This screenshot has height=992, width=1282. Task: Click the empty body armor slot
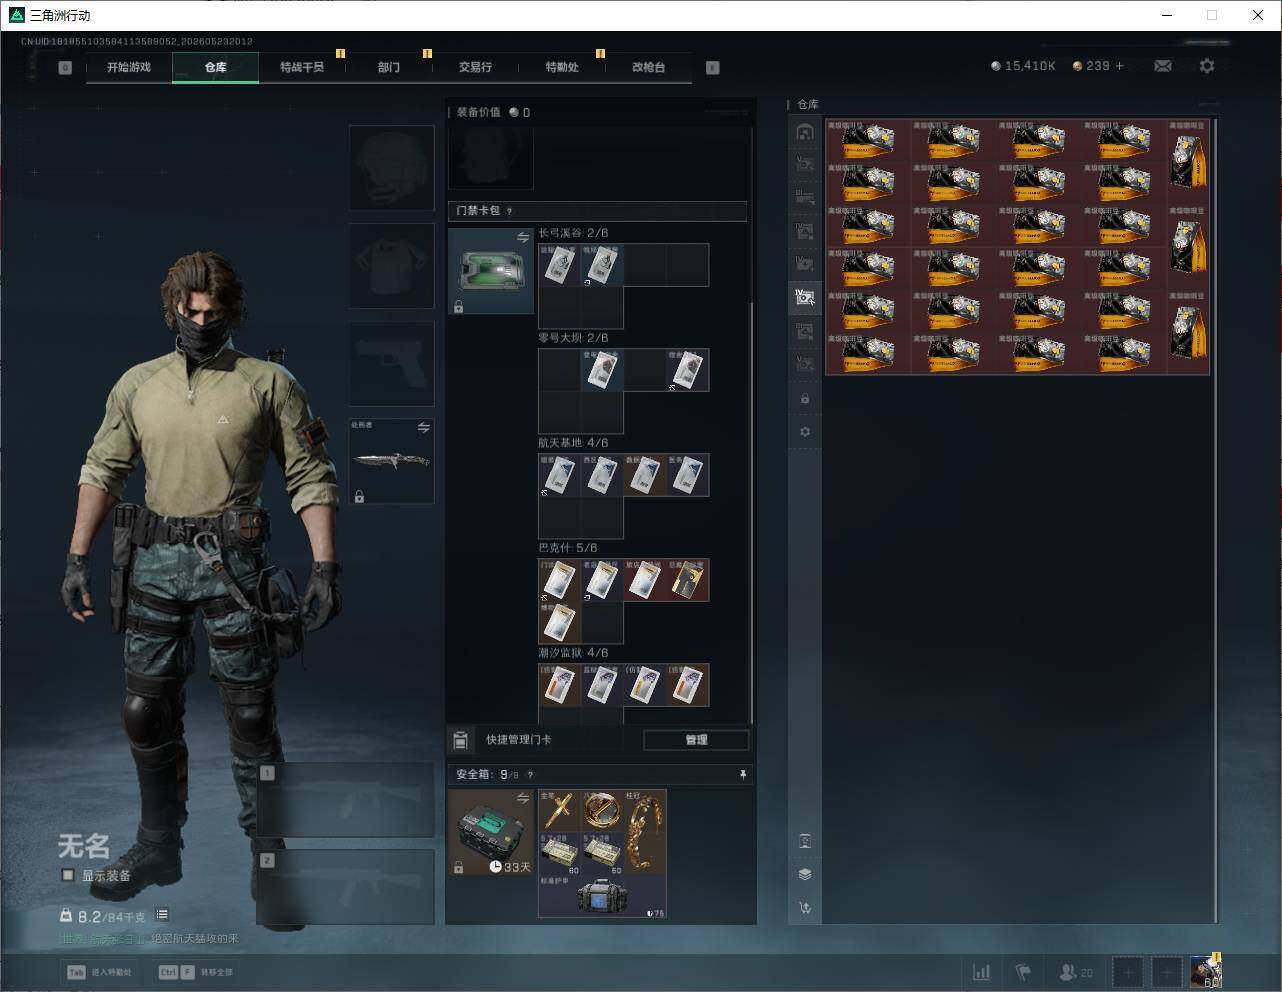[391, 265]
